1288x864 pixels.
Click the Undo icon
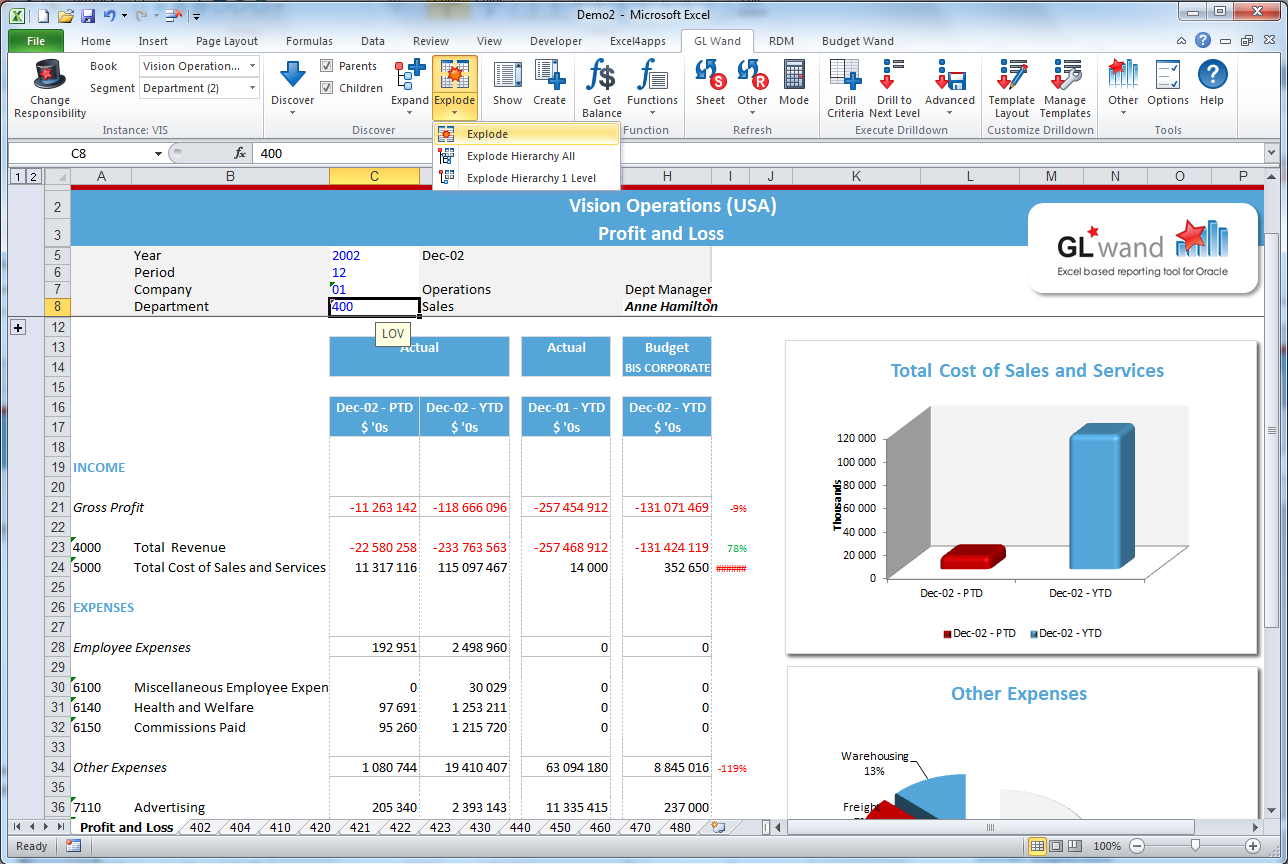(x=109, y=15)
